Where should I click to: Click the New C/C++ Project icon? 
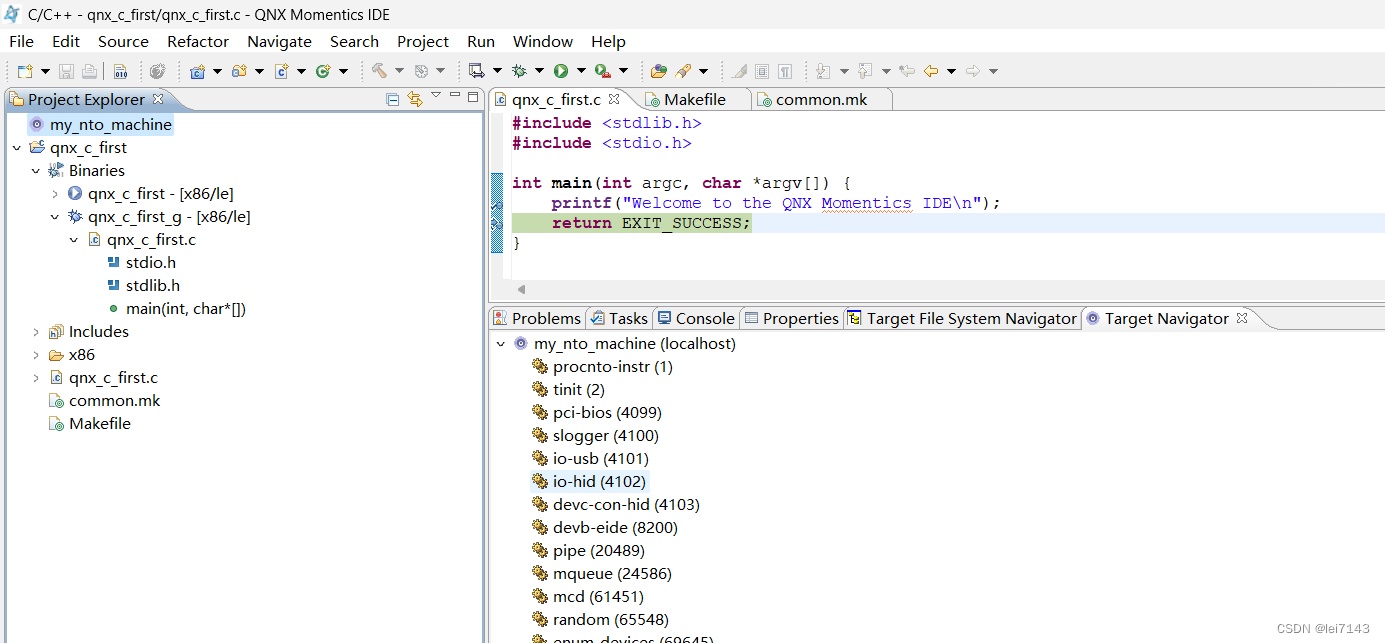[197, 71]
